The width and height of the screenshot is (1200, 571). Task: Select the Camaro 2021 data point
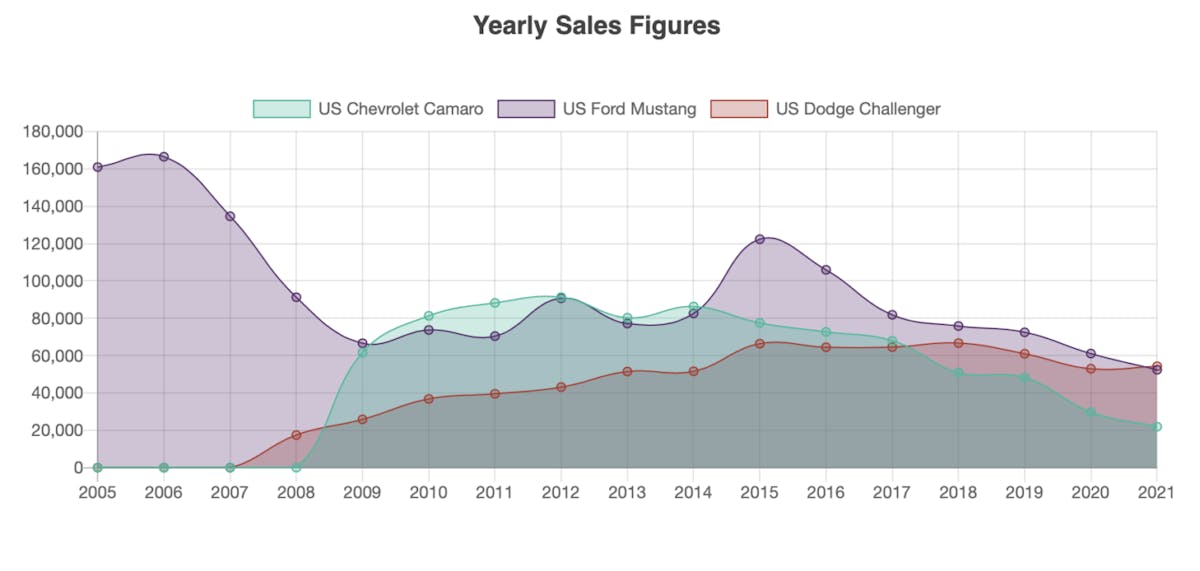pyautogui.click(x=1156, y=427)
